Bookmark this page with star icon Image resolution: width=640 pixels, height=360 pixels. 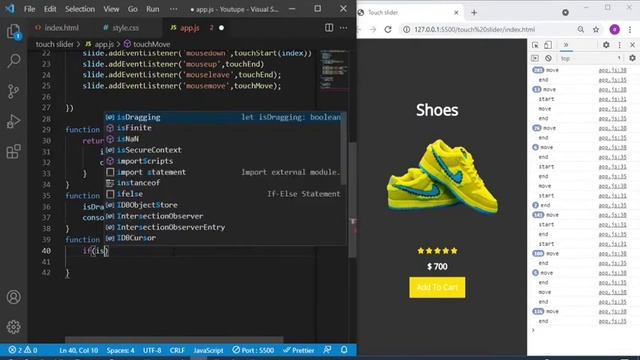[x=596, y=29]
